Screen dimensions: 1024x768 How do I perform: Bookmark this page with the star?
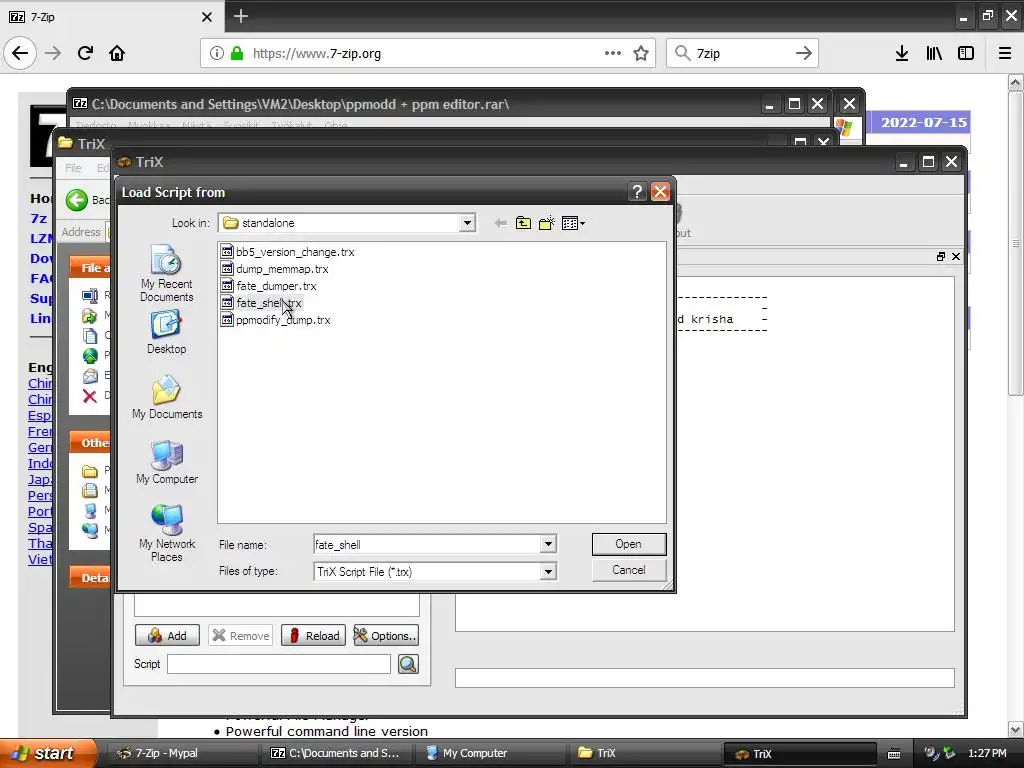[x=641, y=53]
